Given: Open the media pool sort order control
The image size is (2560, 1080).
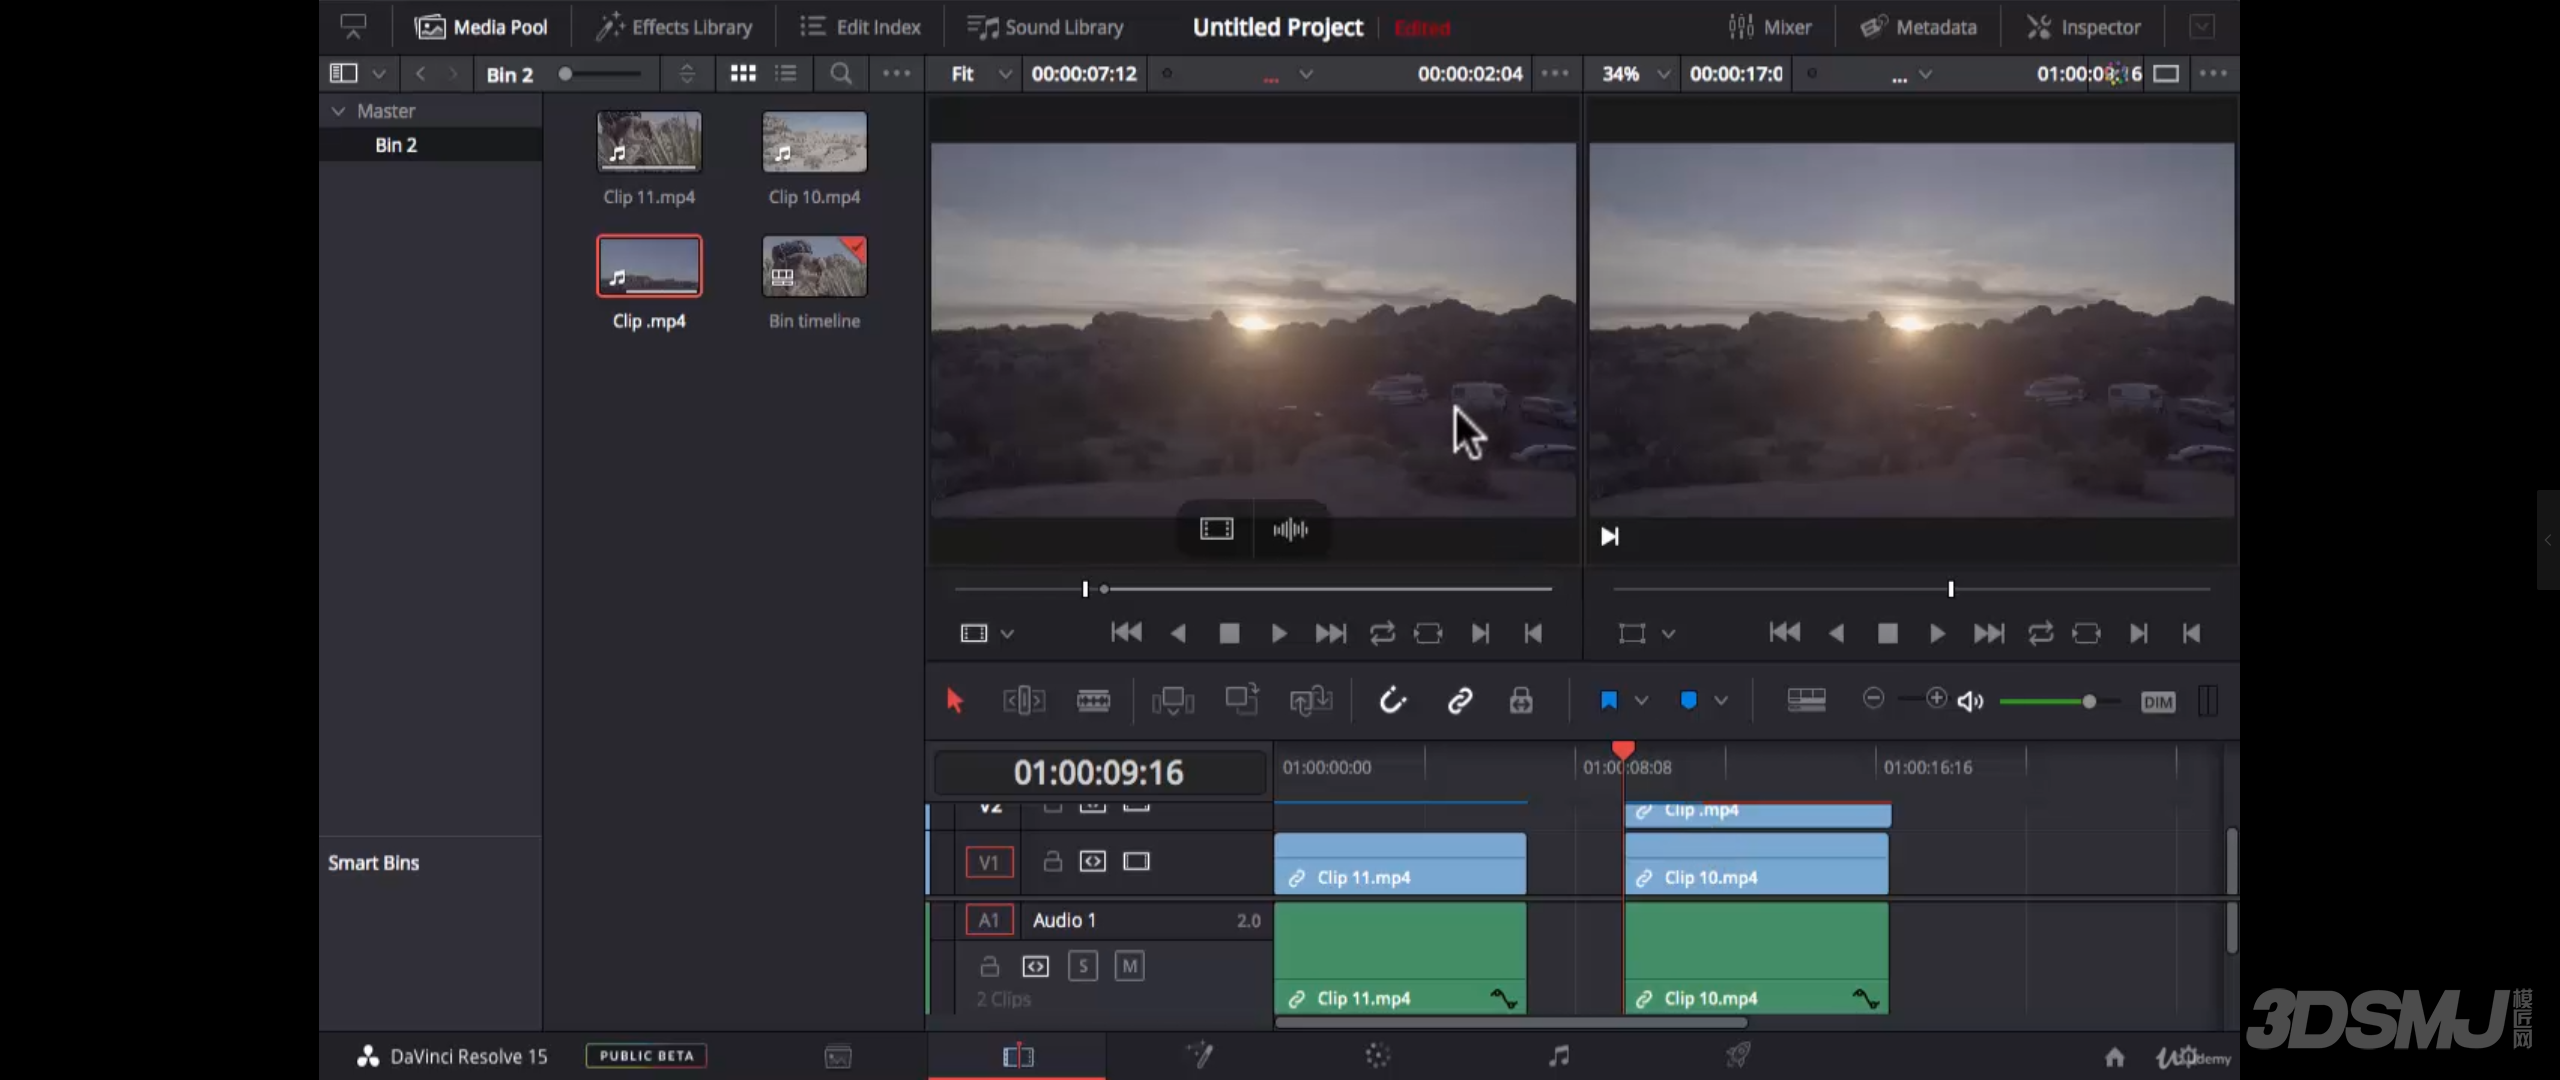Looking at the screenshot, I should coord(687,74).
